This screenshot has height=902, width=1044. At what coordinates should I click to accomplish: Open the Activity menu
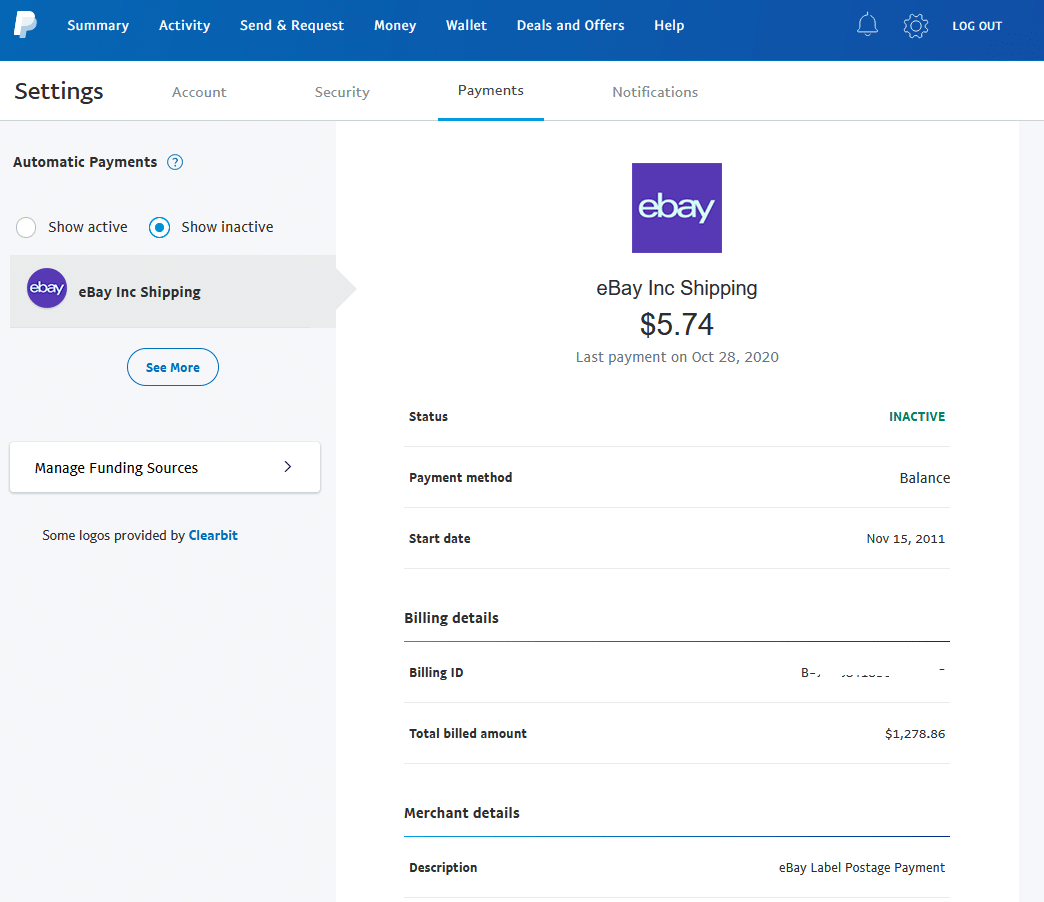[184, 25]
